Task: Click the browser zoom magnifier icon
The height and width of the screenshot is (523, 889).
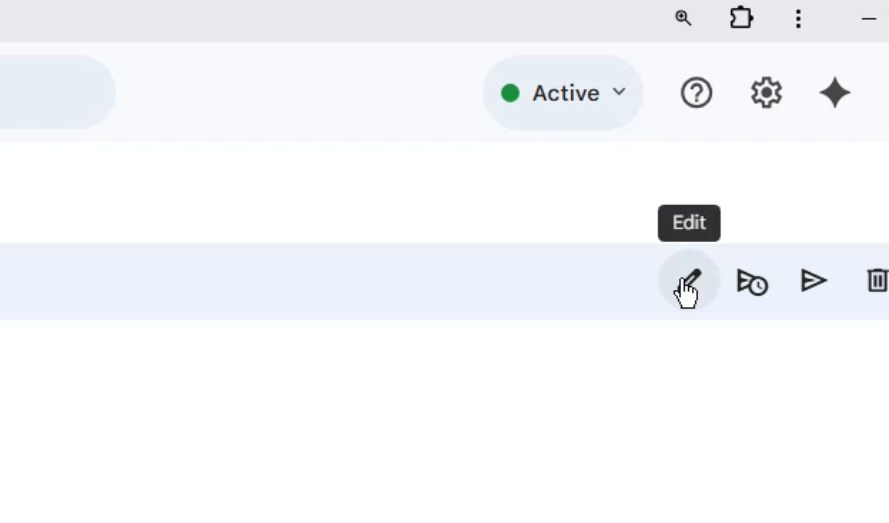Action: pos(683,18)
